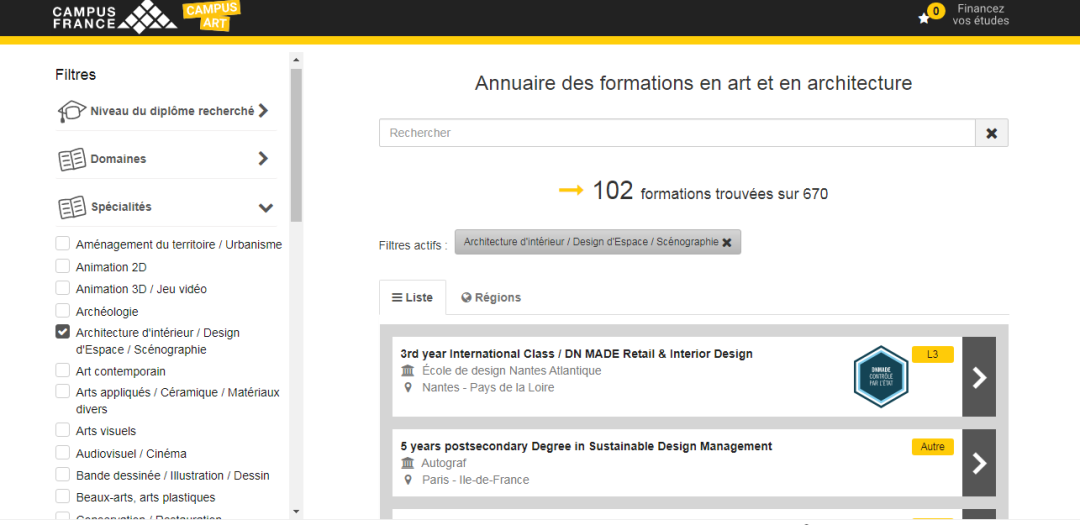
Task: Clear the search field with the X button
Action: tap(992, 133)
